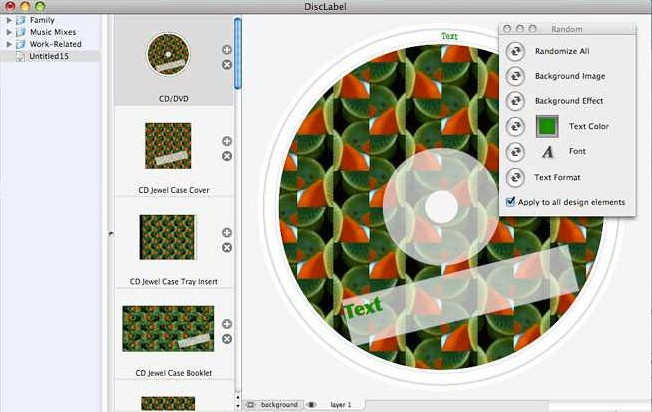Click the Randomize All refresh icon
Viewport: 652px width, 412px height.
[516, 52]
